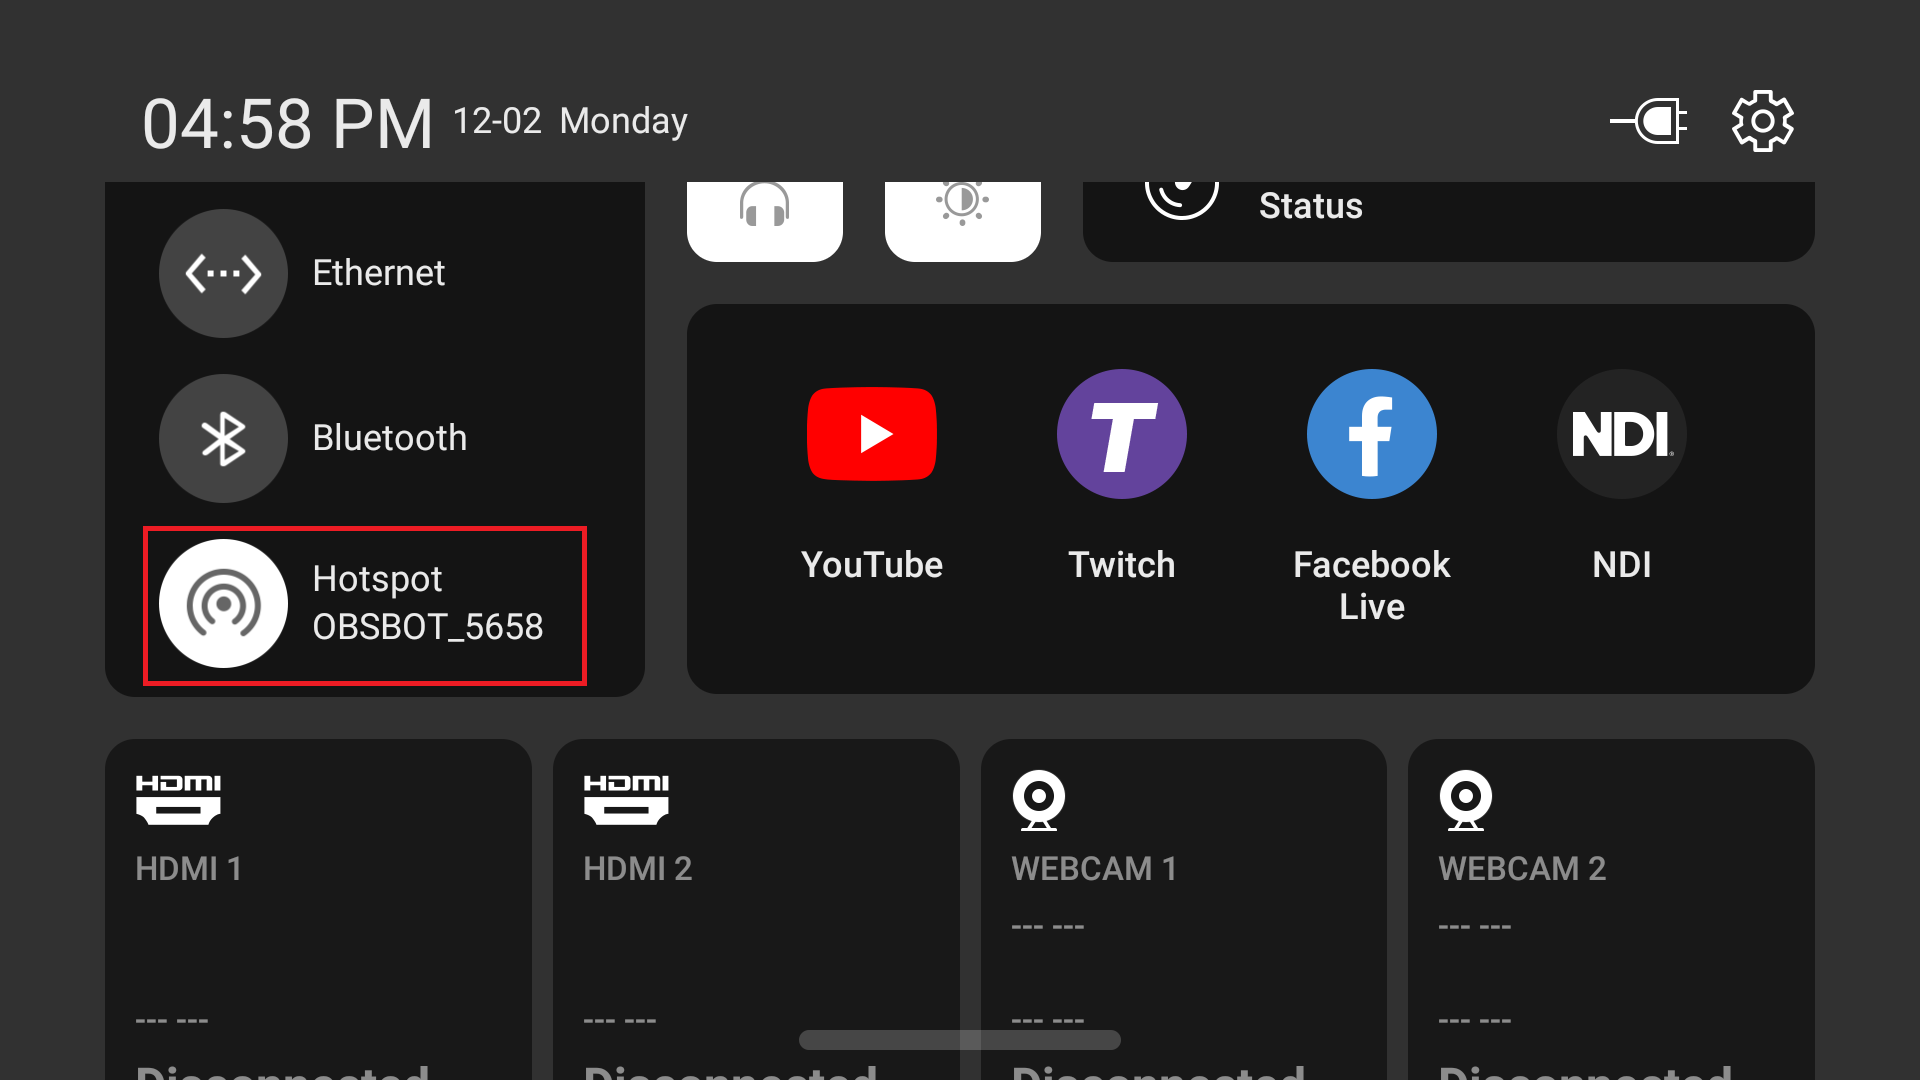Select the WEBCAM 2 input card
Screen dimensions: 1920x1080
[1611, 909]
